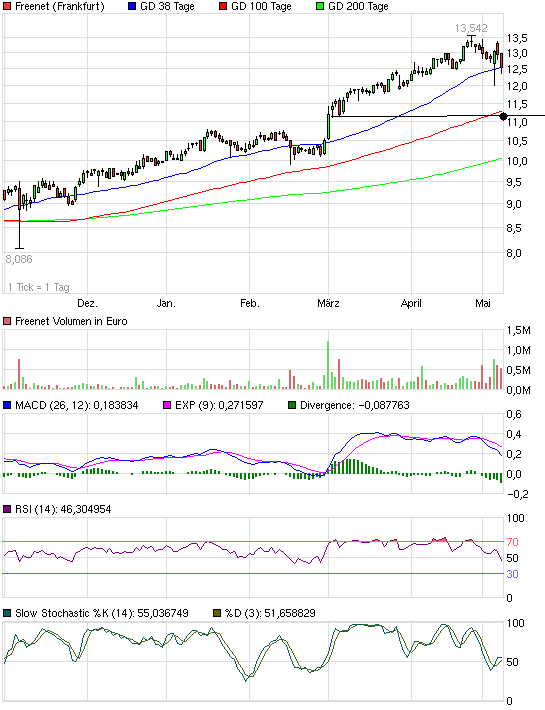Click the olive %D (3) legend square

pos(217,613)
